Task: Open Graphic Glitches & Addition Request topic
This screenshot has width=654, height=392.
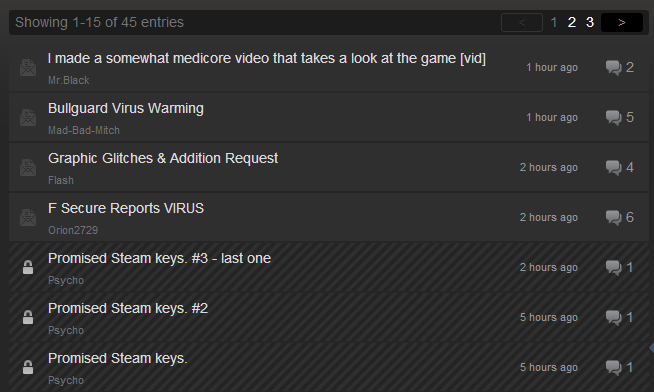Action: (x=163, y=158)
